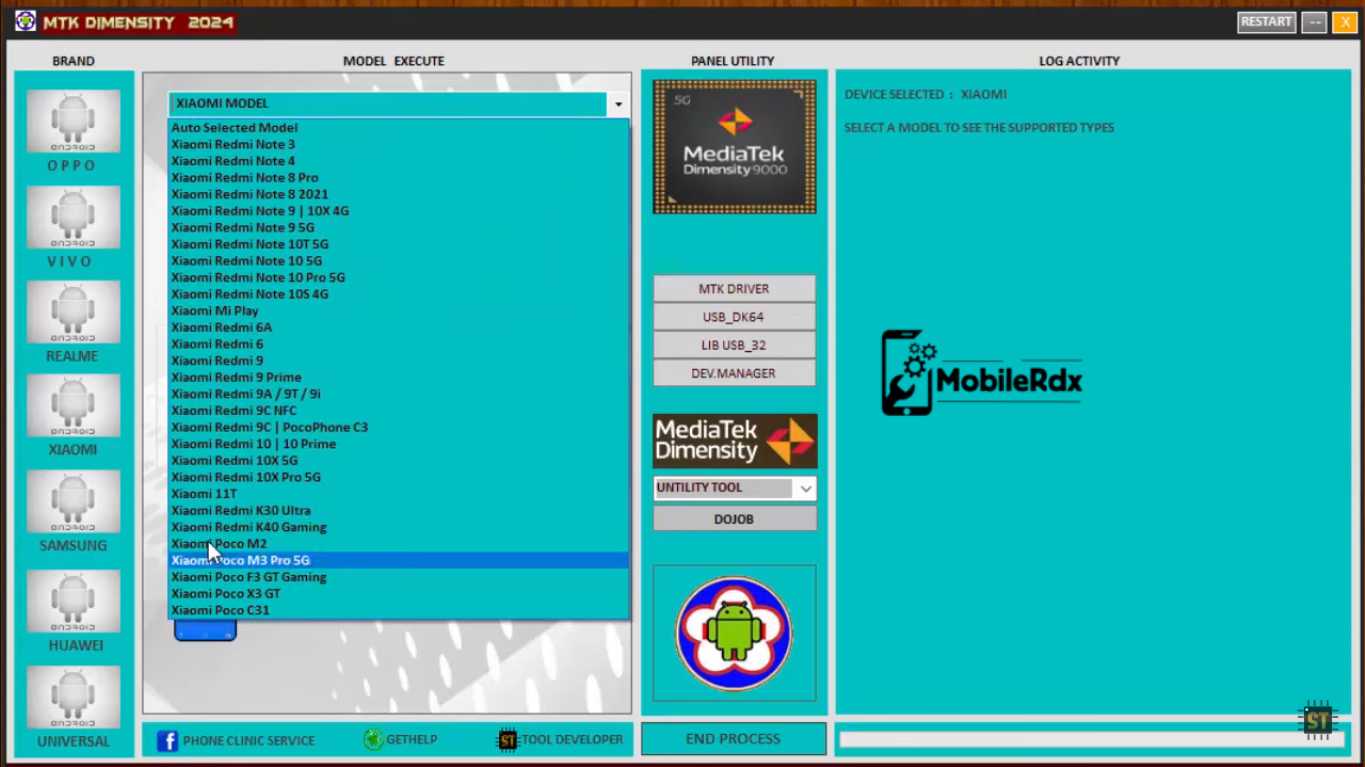Choose Xiaomi Redmi Note 4 from list

(x=398, y=161)
